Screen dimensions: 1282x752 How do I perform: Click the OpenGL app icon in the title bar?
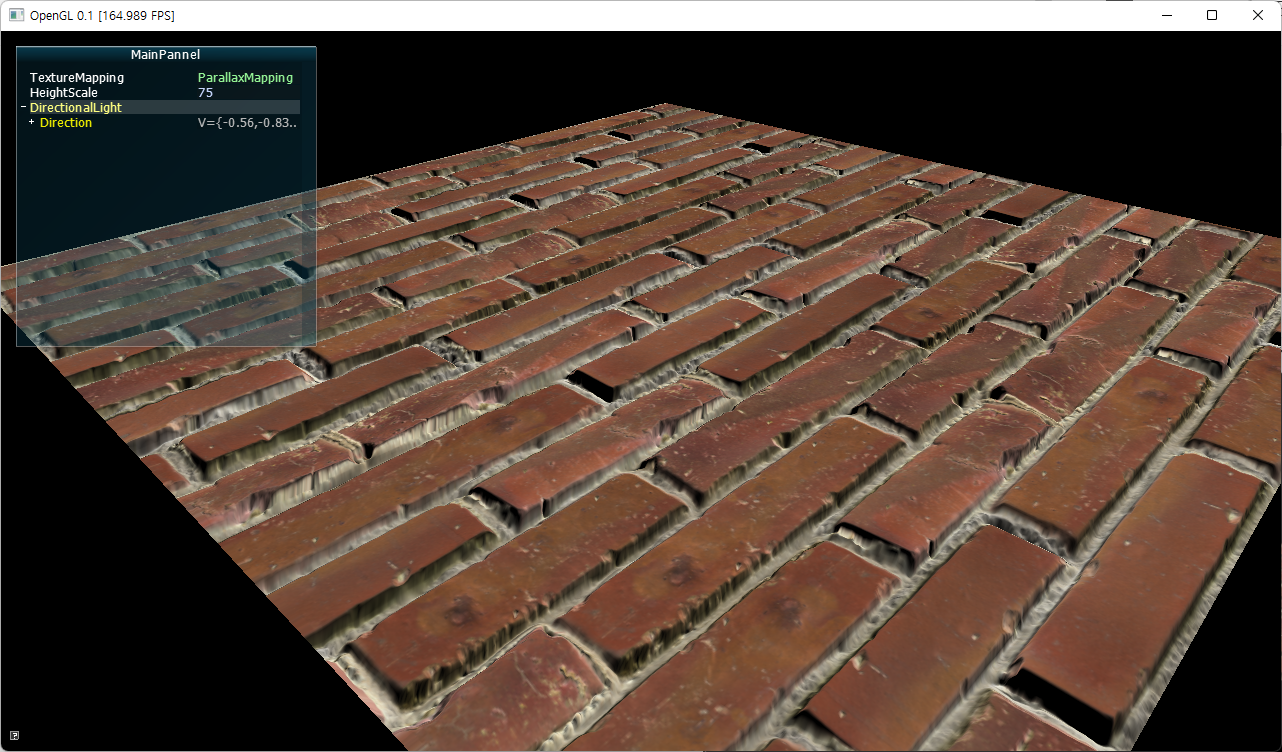point(16,15)
